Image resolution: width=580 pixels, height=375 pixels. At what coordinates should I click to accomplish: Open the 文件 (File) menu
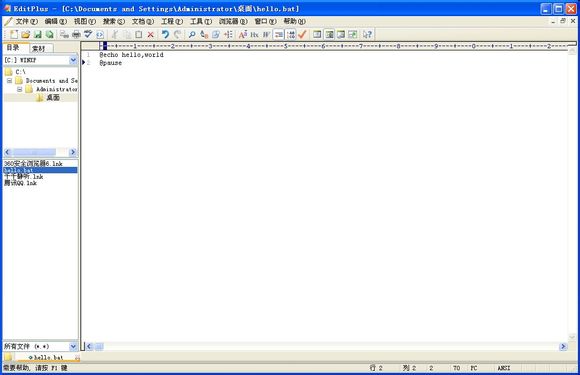point(26,21)
